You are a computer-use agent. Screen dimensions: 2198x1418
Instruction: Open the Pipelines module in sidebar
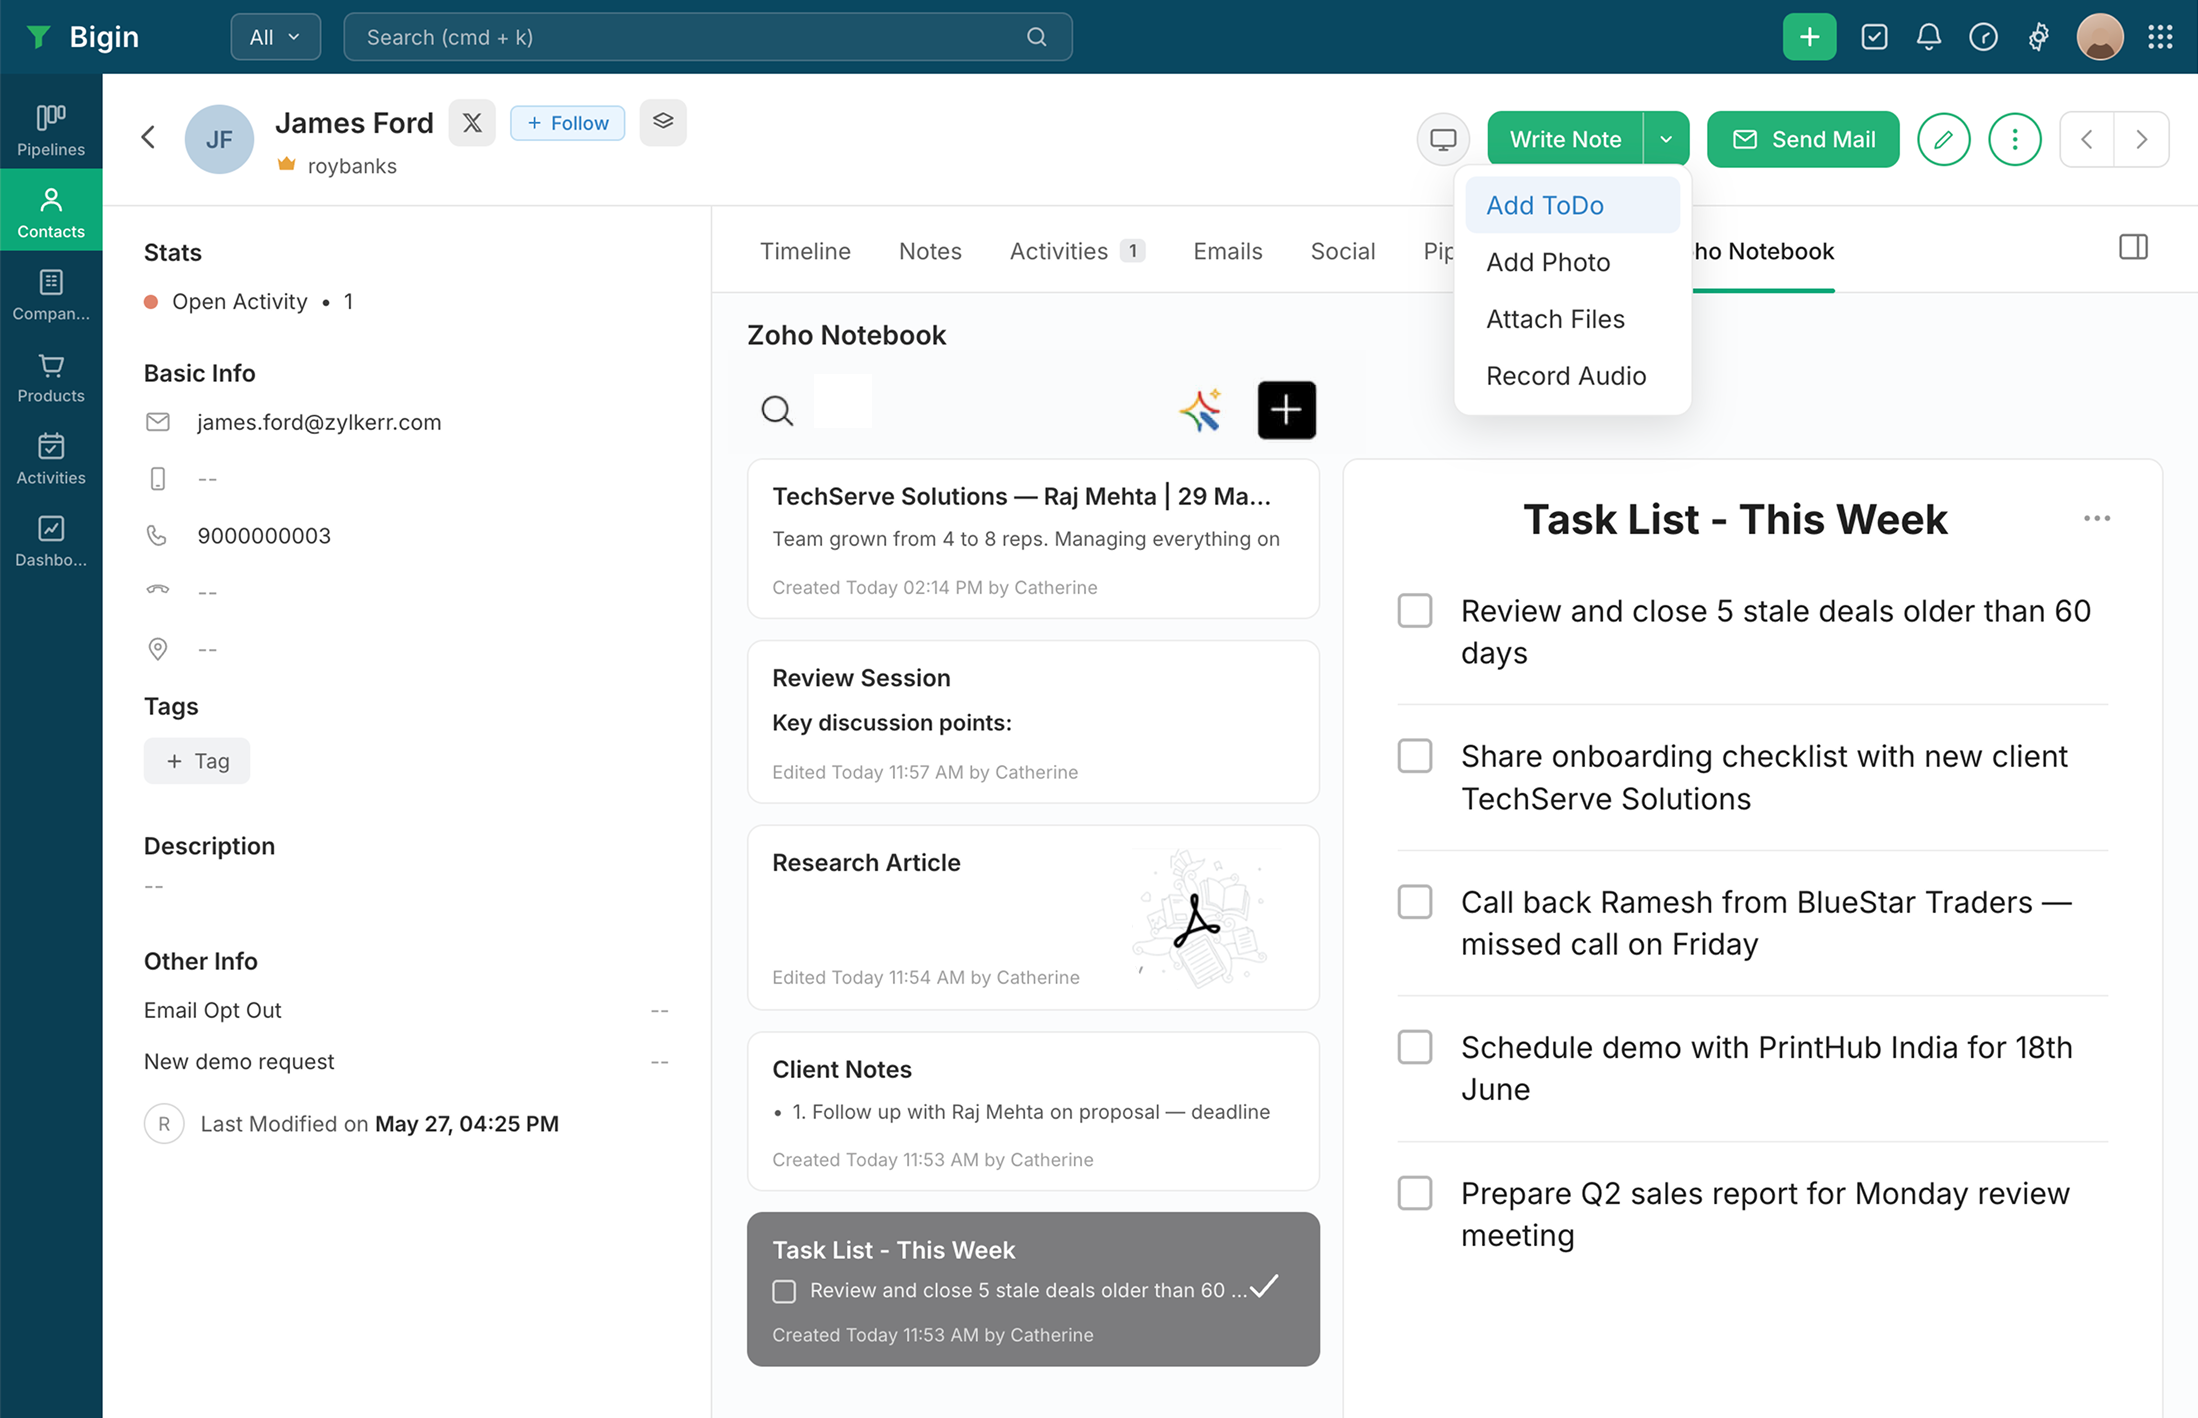[51, 130]
